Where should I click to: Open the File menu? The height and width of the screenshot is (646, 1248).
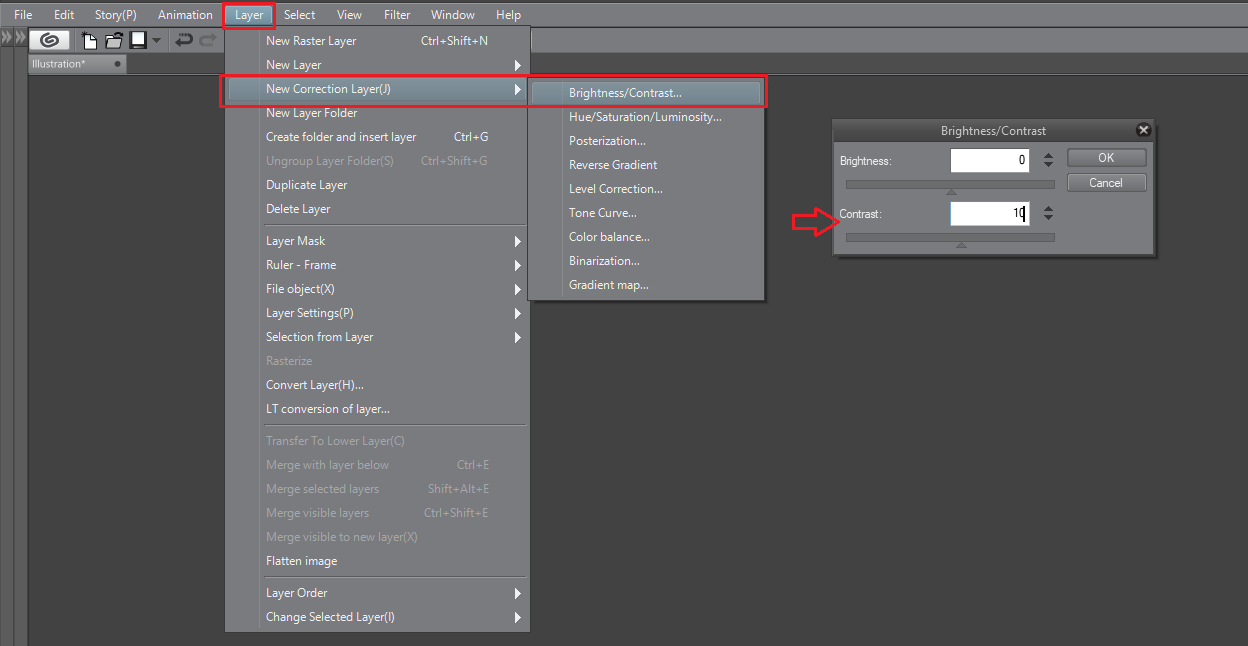(x=23, y=15)
